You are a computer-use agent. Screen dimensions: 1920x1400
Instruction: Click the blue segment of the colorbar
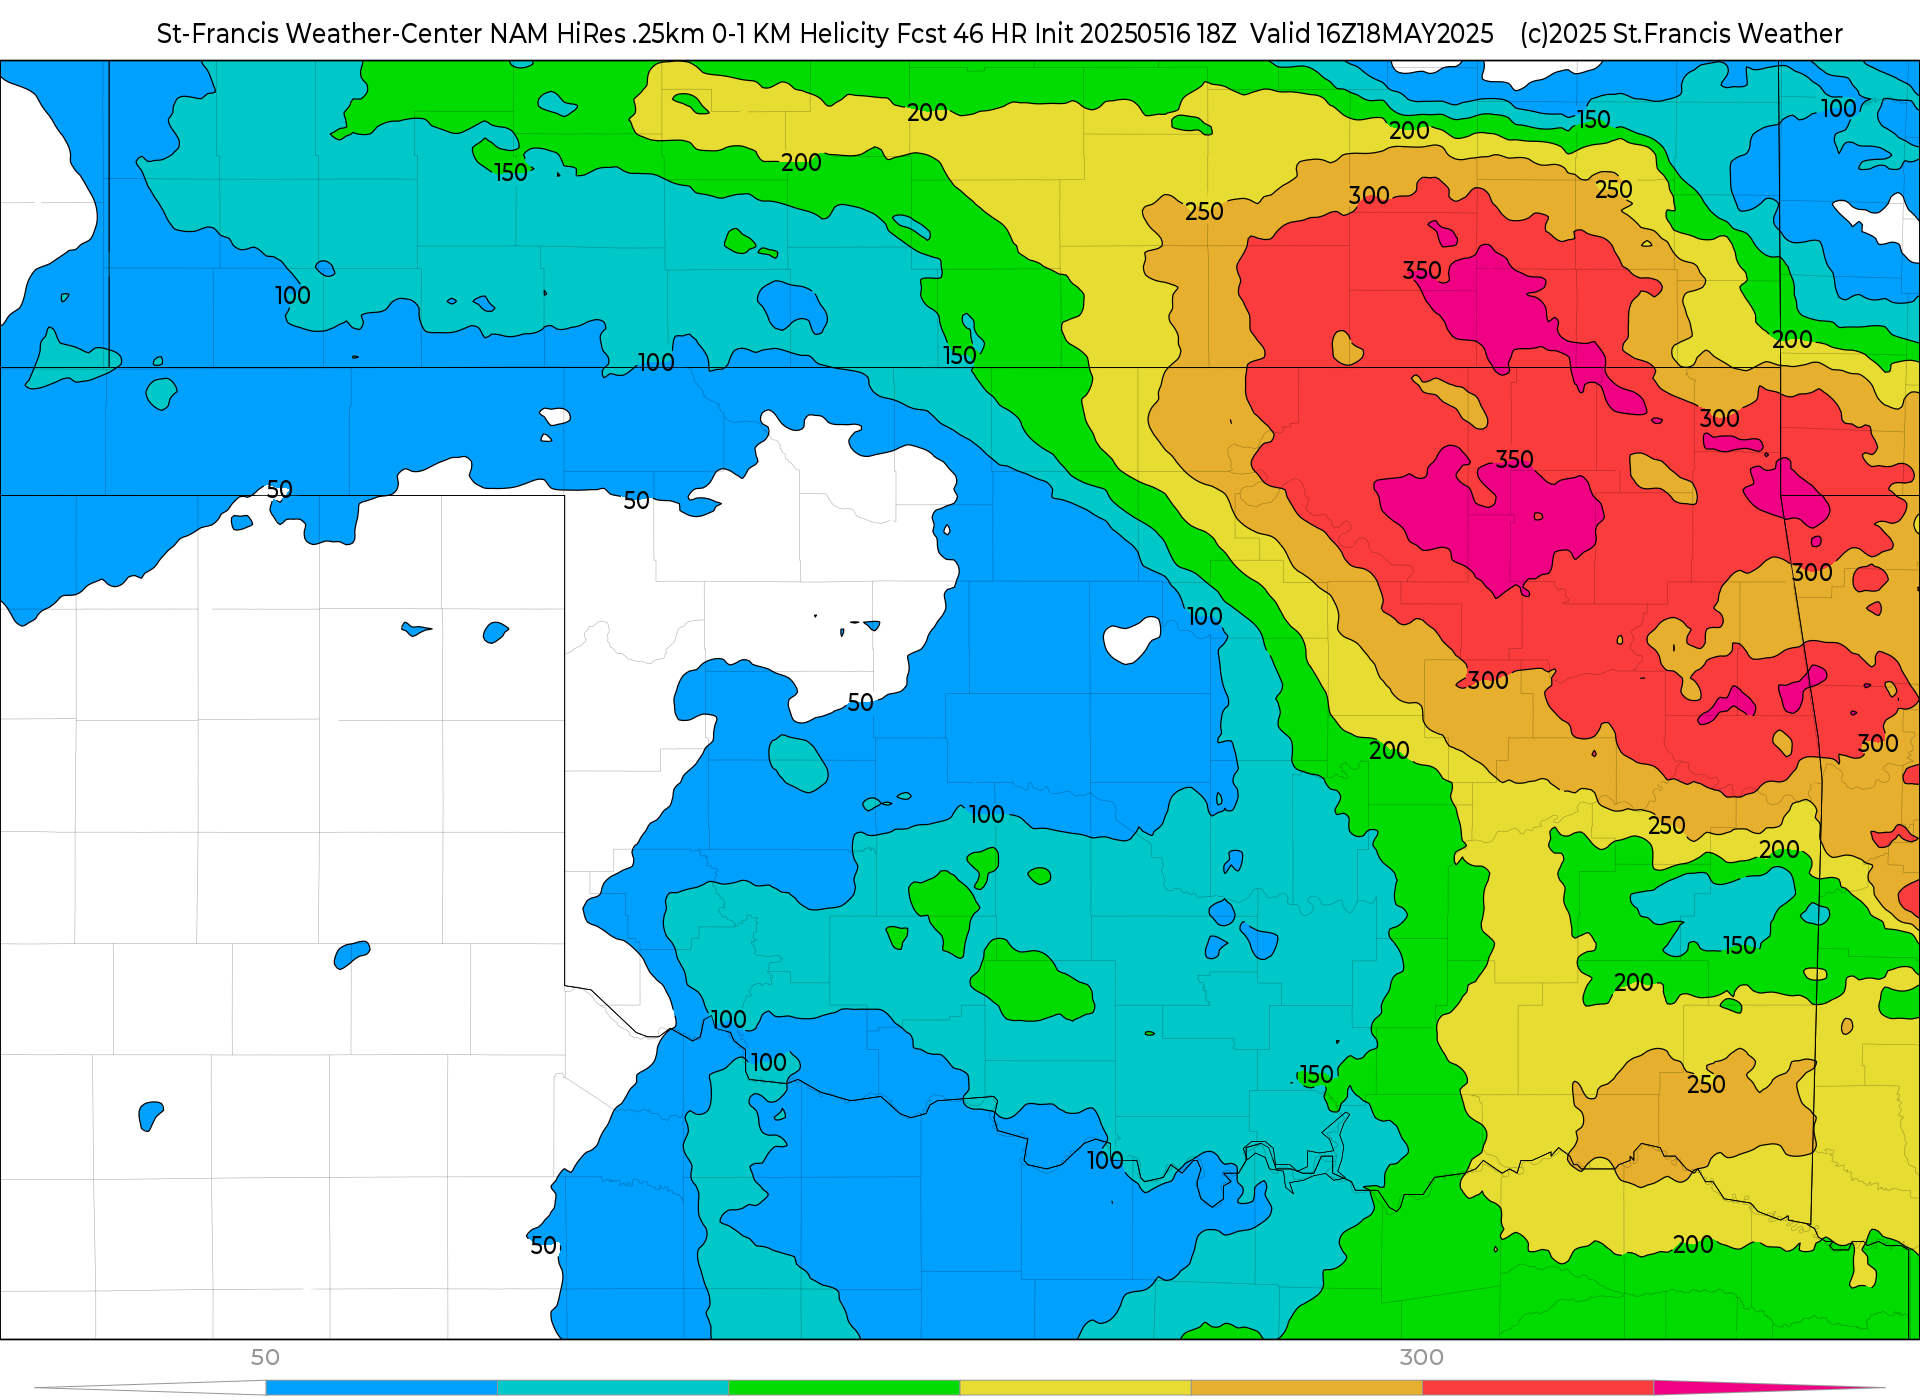pos(381,1388)
